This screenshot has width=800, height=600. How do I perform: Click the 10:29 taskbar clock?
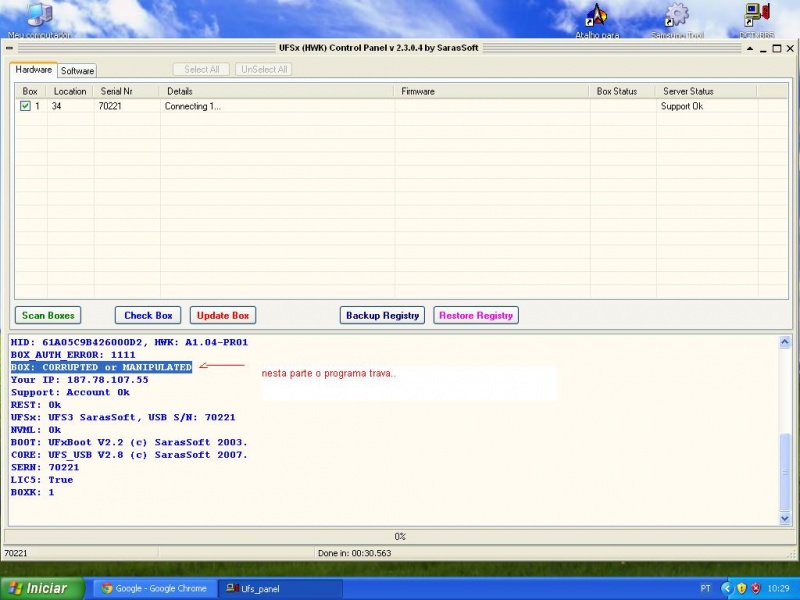778,588
